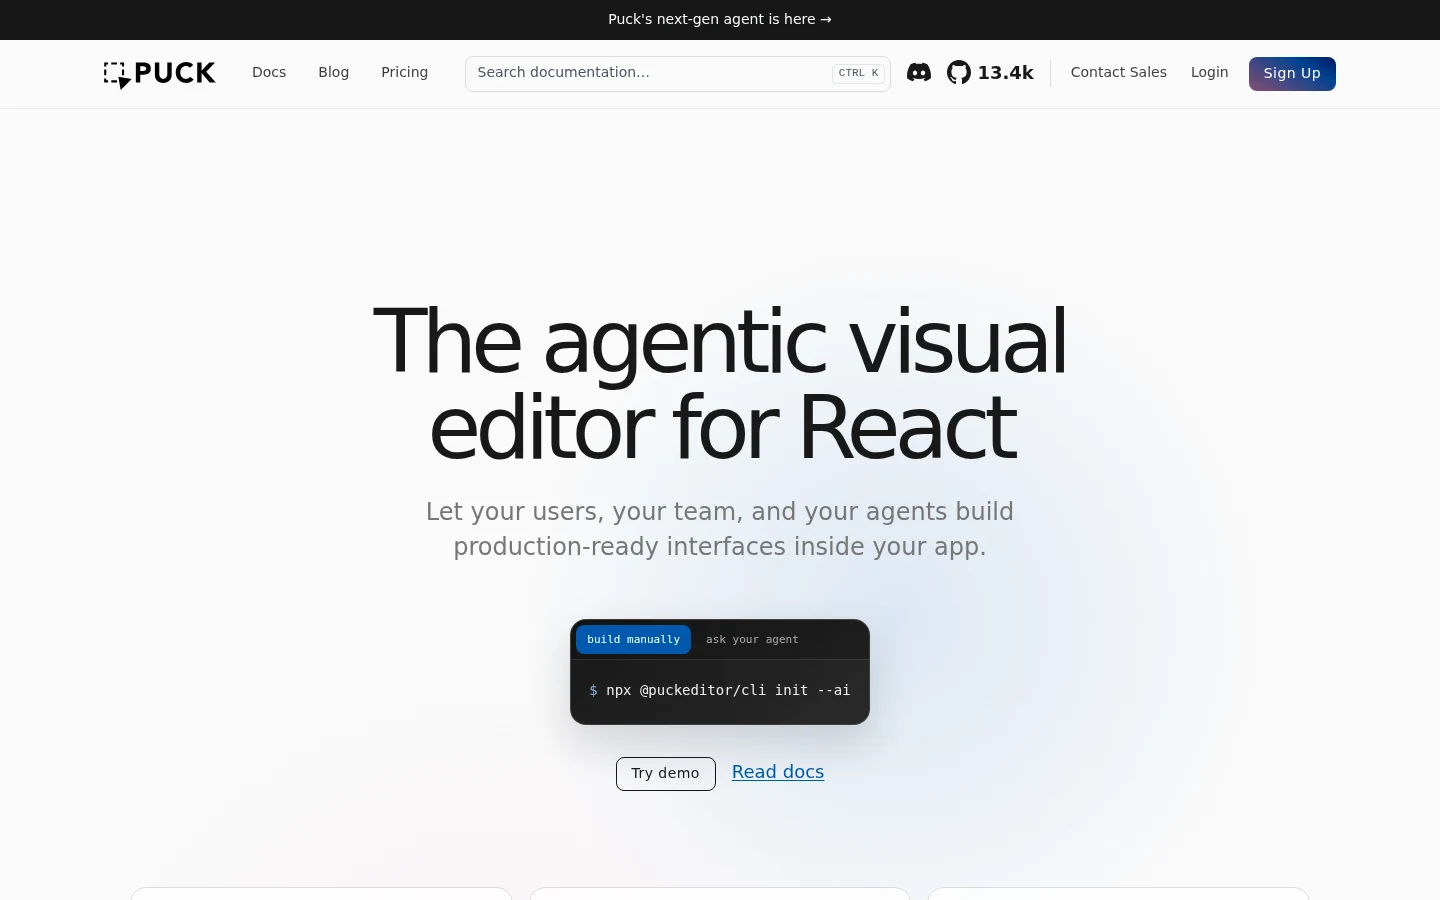This screenshot has height=900, width=1440.
Task: Open the Pricing navigation item
Action: pos(405,72)
